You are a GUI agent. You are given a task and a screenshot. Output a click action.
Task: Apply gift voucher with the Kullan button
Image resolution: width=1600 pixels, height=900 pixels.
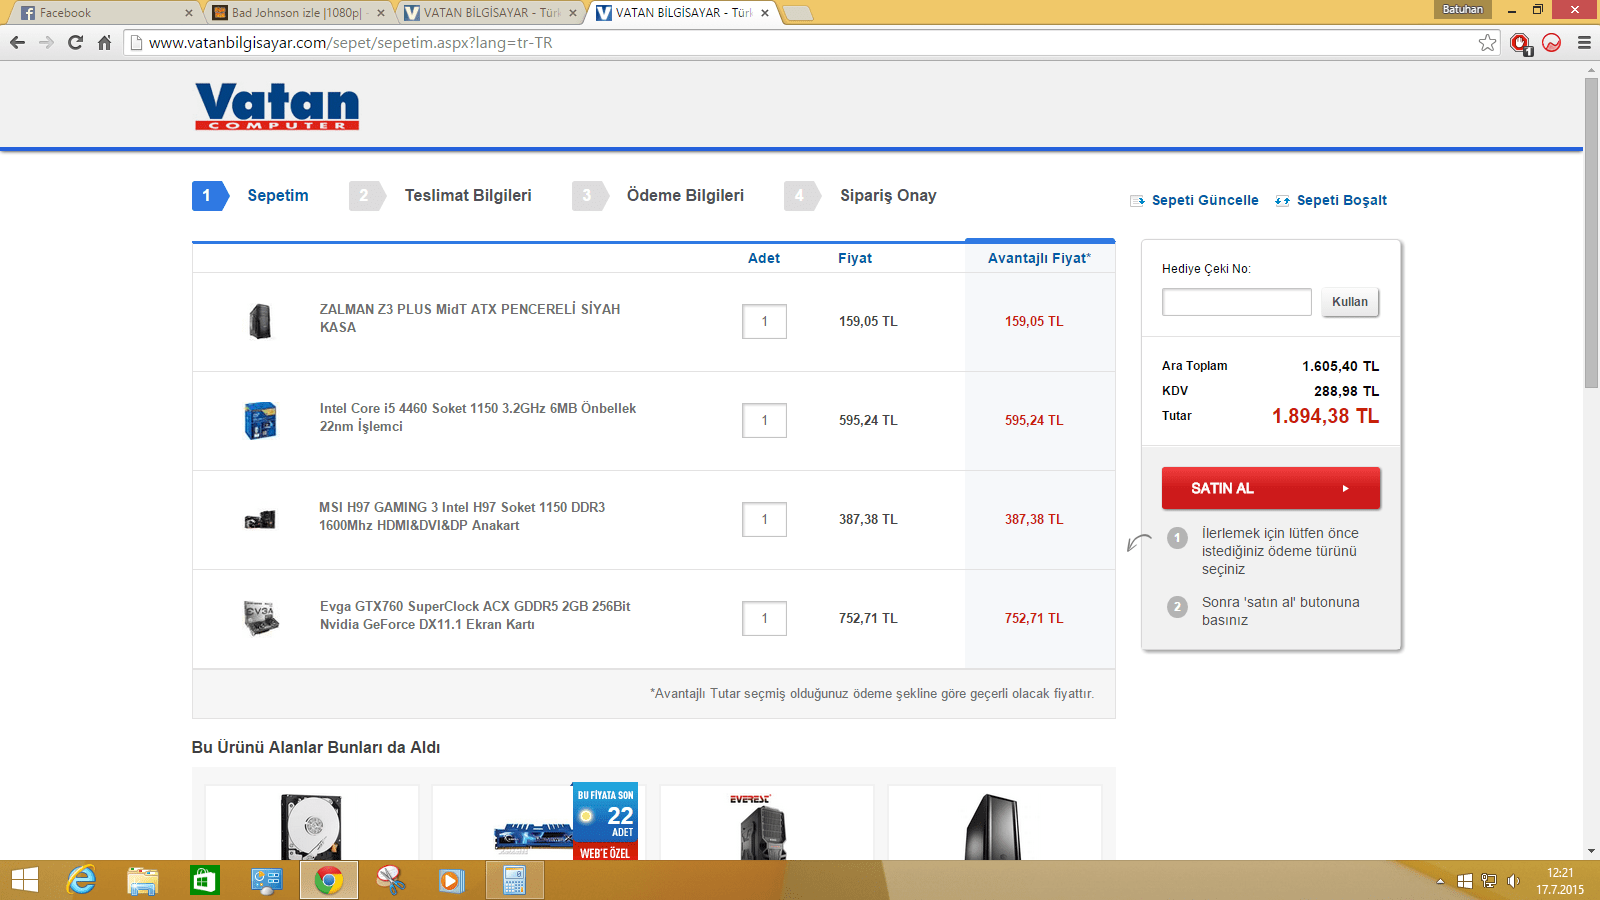pos(1350,302)
